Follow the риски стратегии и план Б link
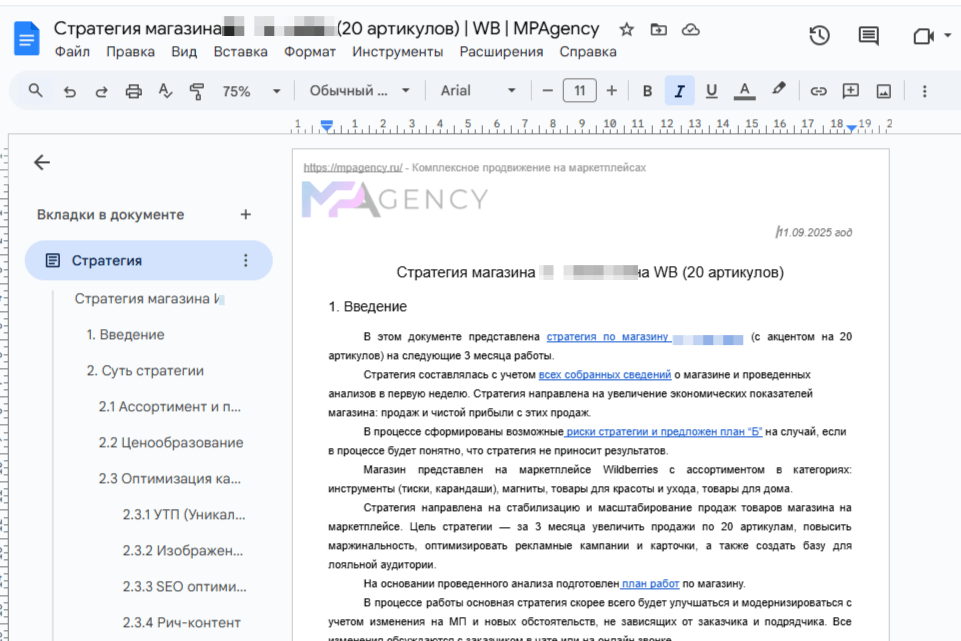961x641 pixels. [663, 431]
